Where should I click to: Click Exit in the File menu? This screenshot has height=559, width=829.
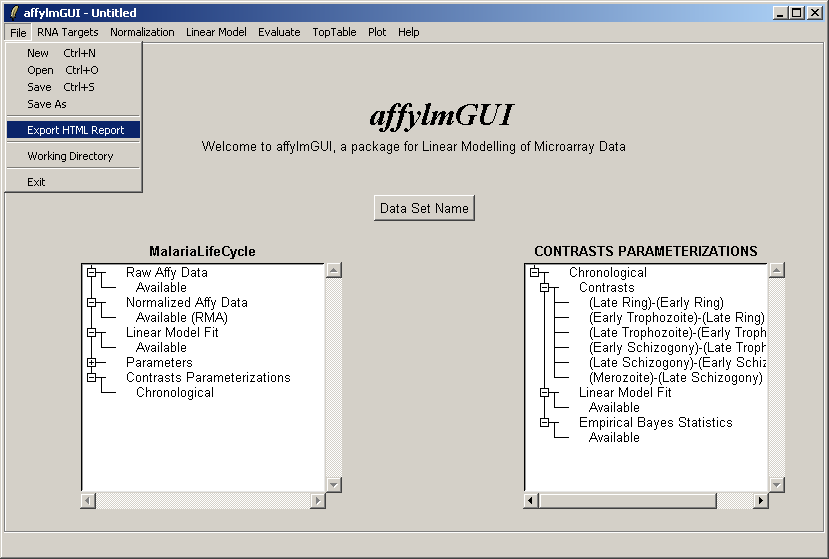click(x=36, y=182)
